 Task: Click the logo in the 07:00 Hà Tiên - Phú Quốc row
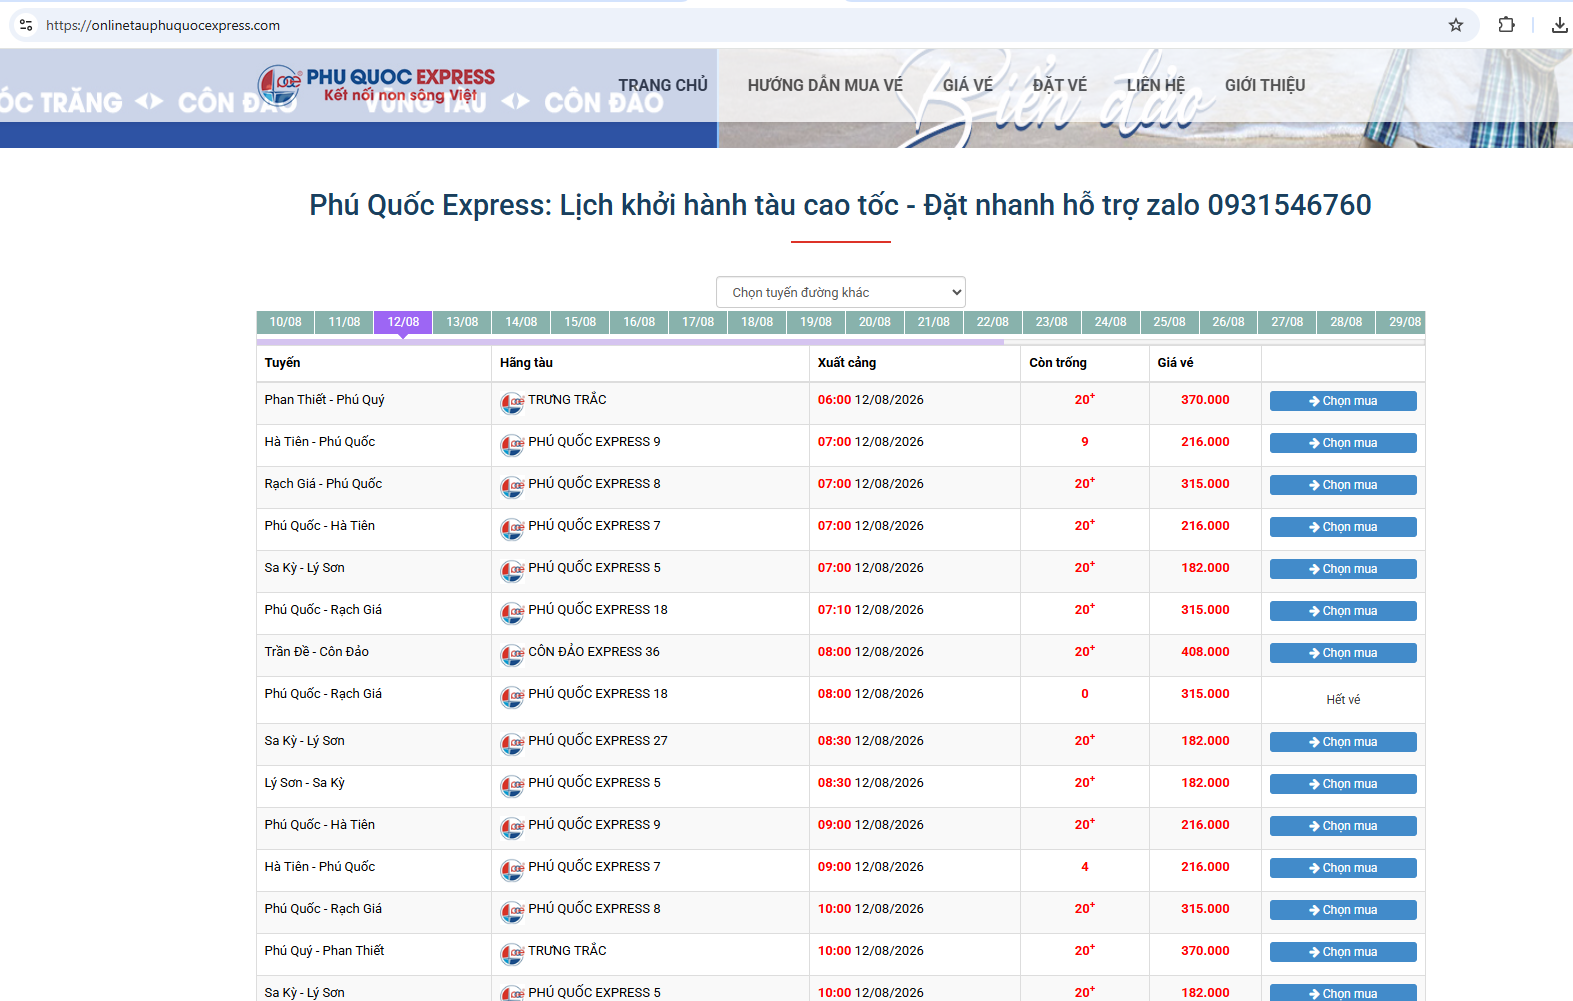tap(512, 445)
